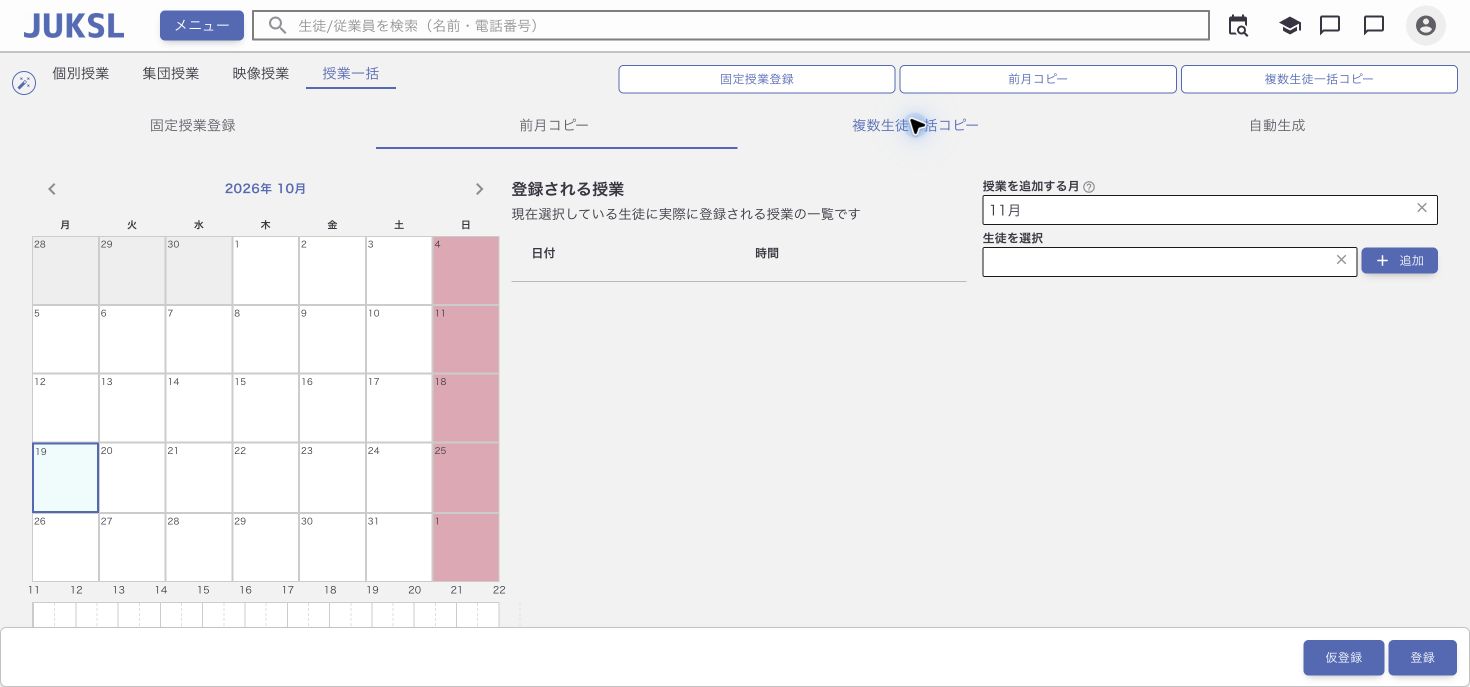Click the 2026年 10月 calendar header
1470x687 pixels.
pyautogui.click(x=266, y=189)
